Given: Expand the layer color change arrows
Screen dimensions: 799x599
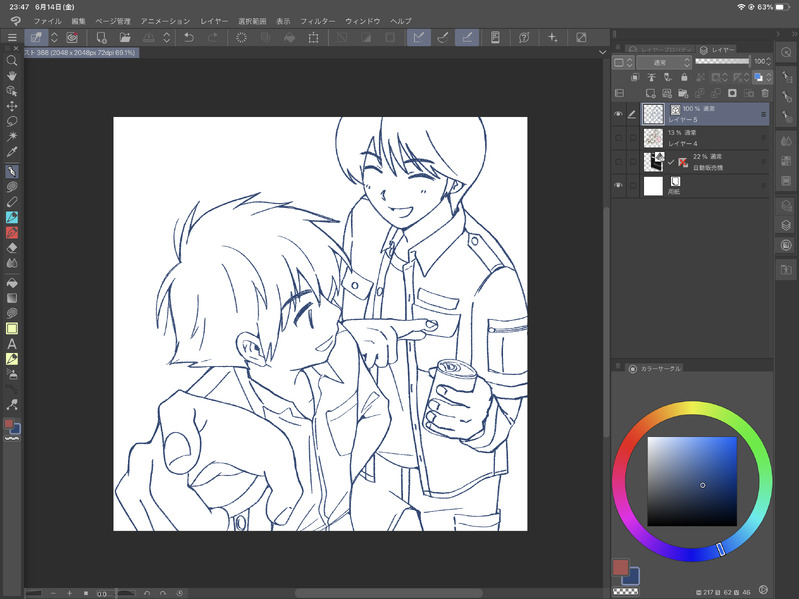Looking at the screenshot, I should pos(768,77).
